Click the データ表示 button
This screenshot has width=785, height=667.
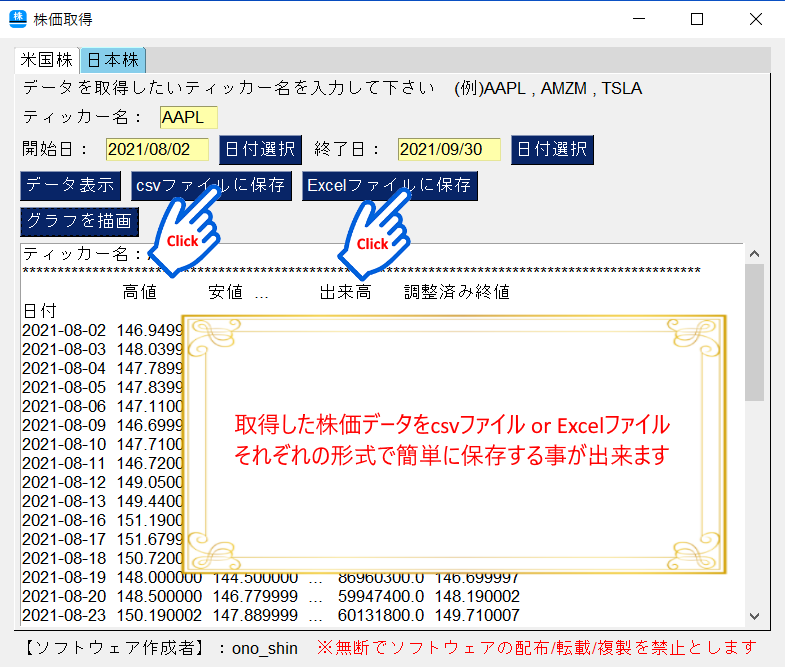pos(71,186)
